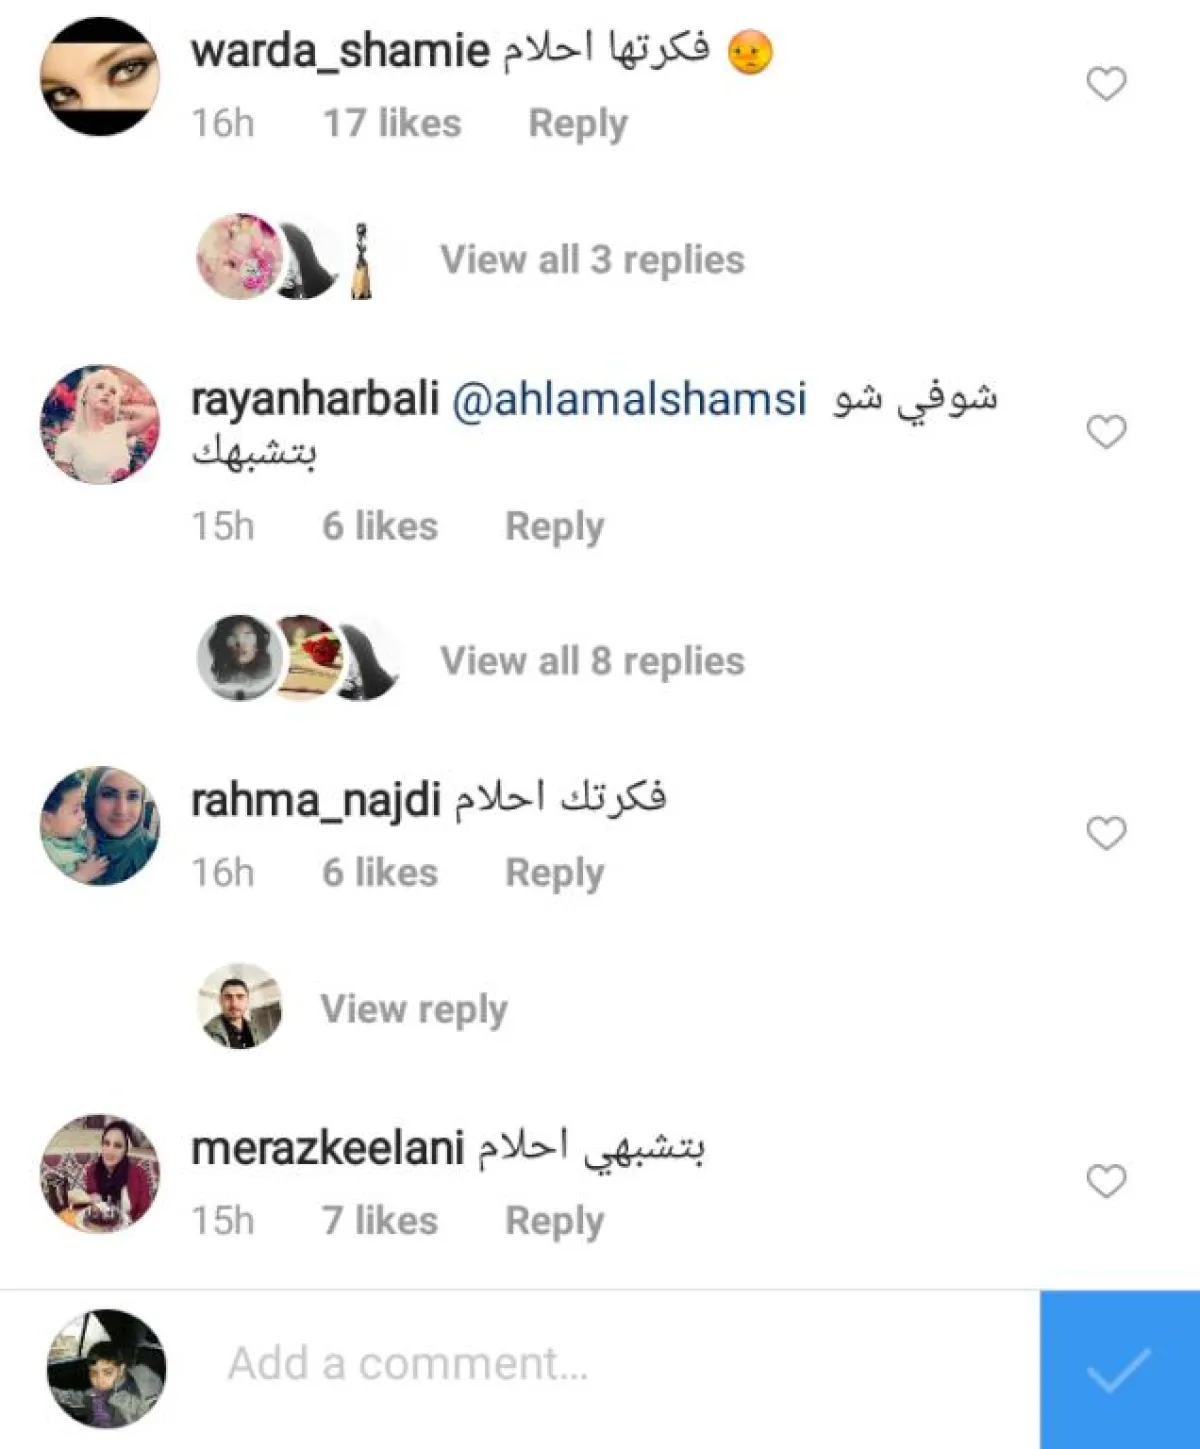Image resolution: width=1200 pixels, height=1449 pixels.
Task: Reply to warda_shamie's comment
Action: pos(578,124)
